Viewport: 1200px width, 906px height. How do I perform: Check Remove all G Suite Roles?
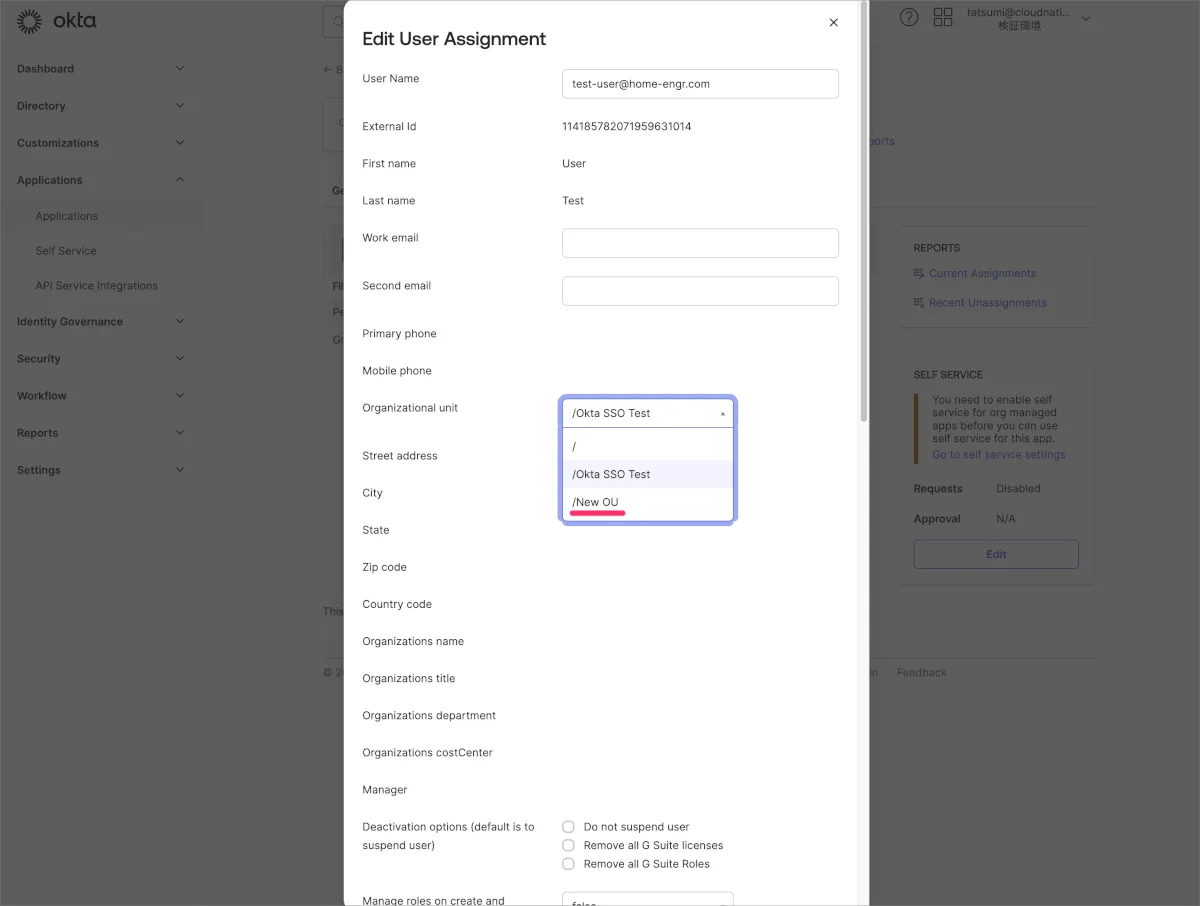(x=568, y=864)
